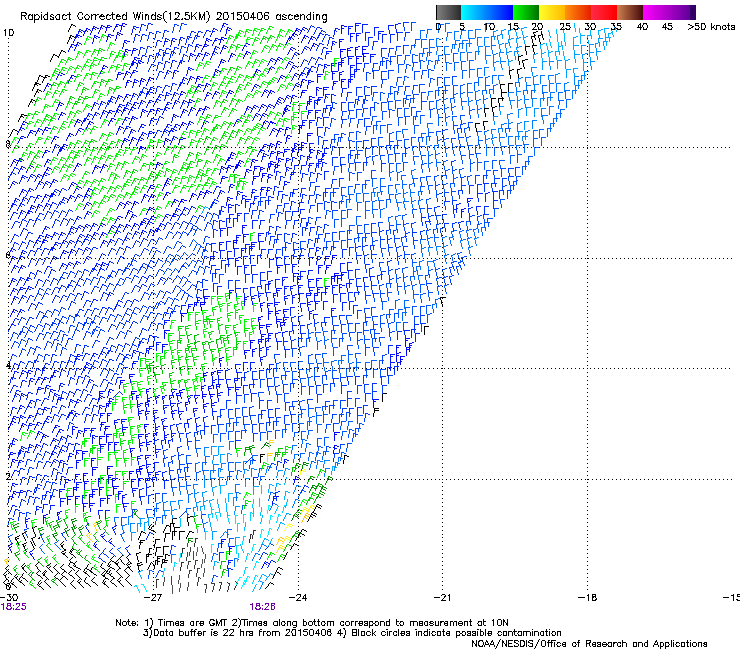The width and height of the screenshot is (740, 650).
Task: Click the gray 0–5 knots legend swatch
Action: (448, 12)
